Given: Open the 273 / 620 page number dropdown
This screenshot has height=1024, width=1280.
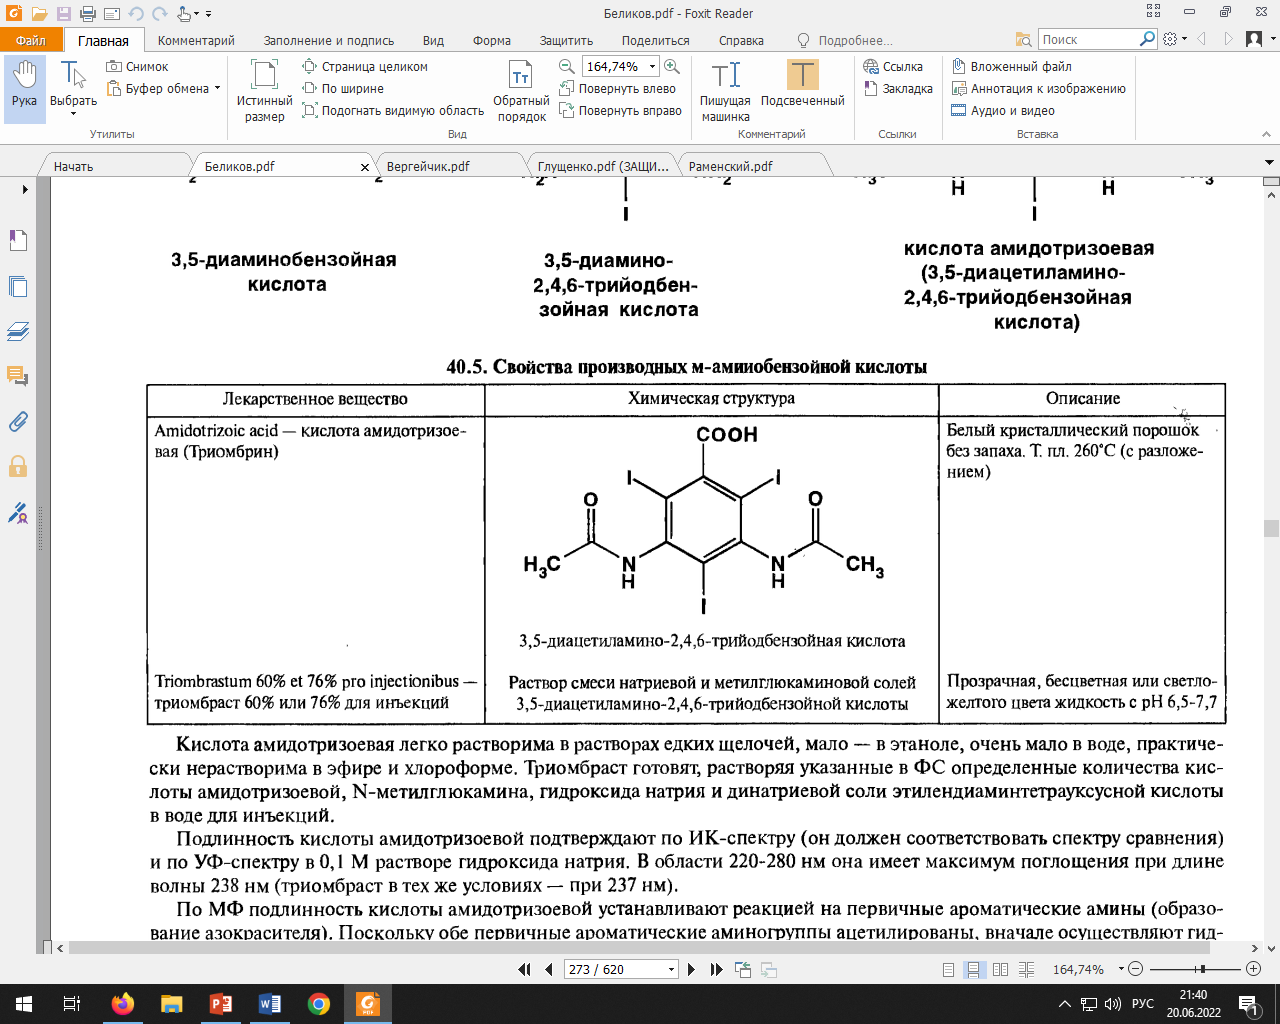Looking at the screenshot, I should (x=671, y=969).
